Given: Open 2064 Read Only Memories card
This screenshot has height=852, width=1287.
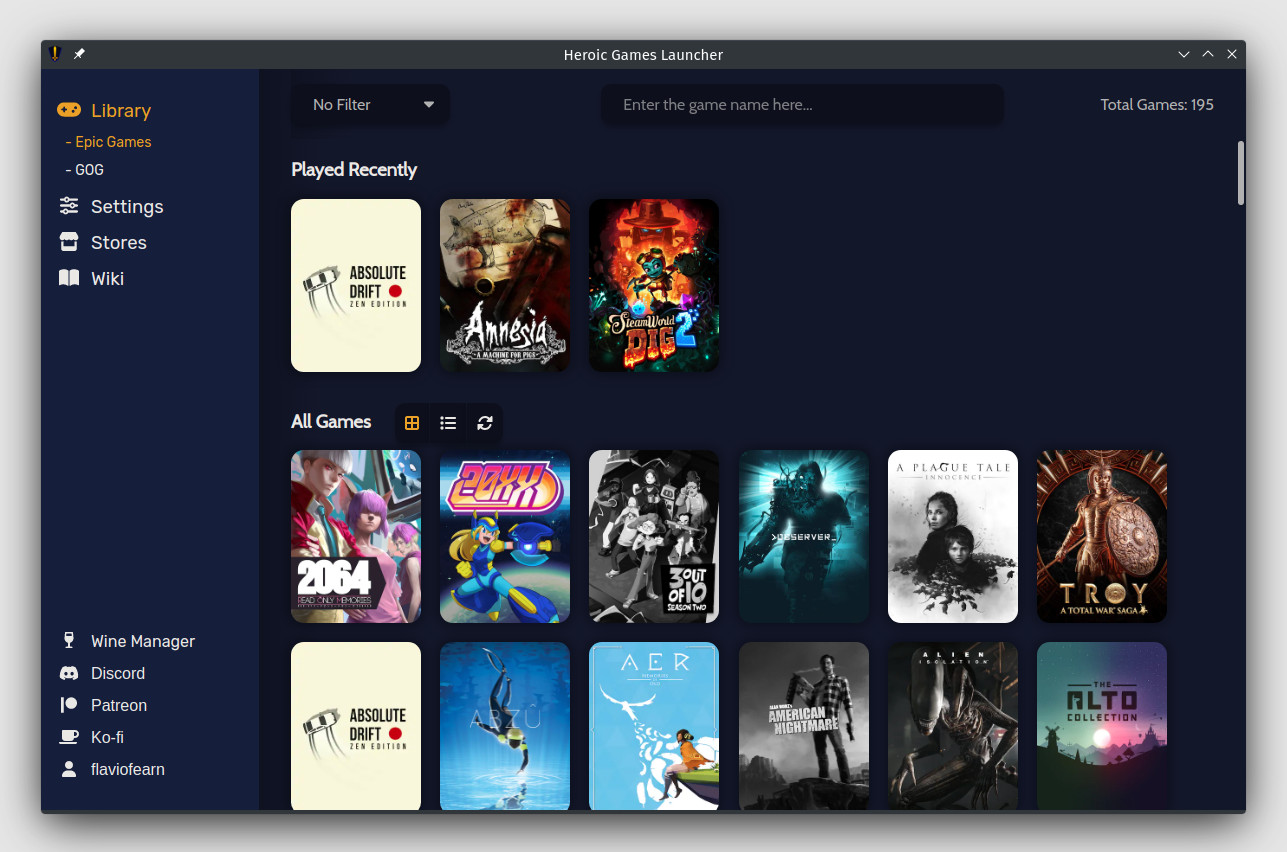Looking at the screenshot, I should [356, 536].
